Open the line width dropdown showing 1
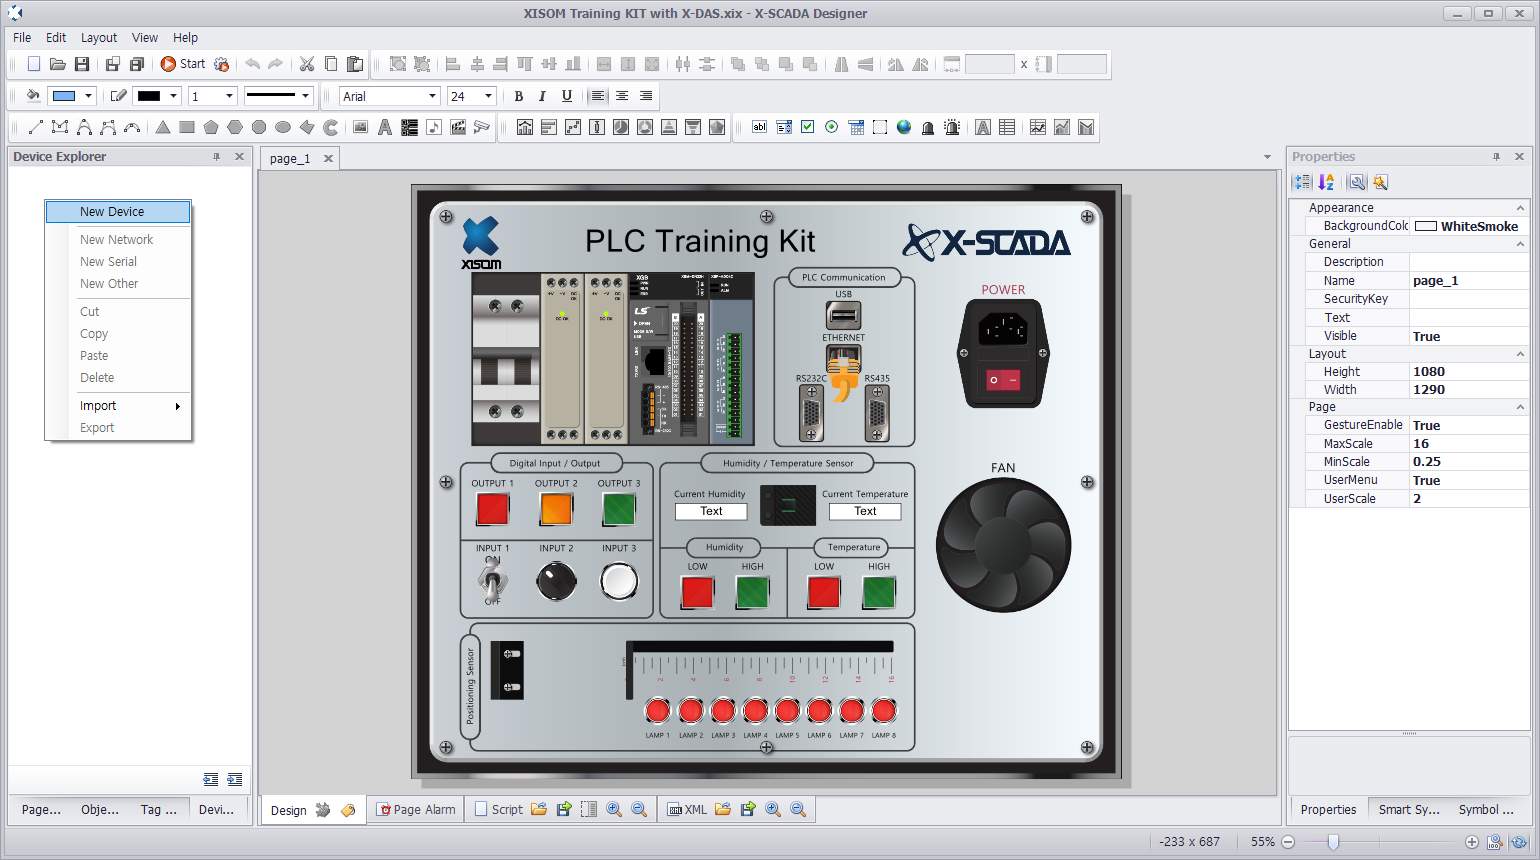This screenshot has height=860, width=1540. tap(229, 96)
